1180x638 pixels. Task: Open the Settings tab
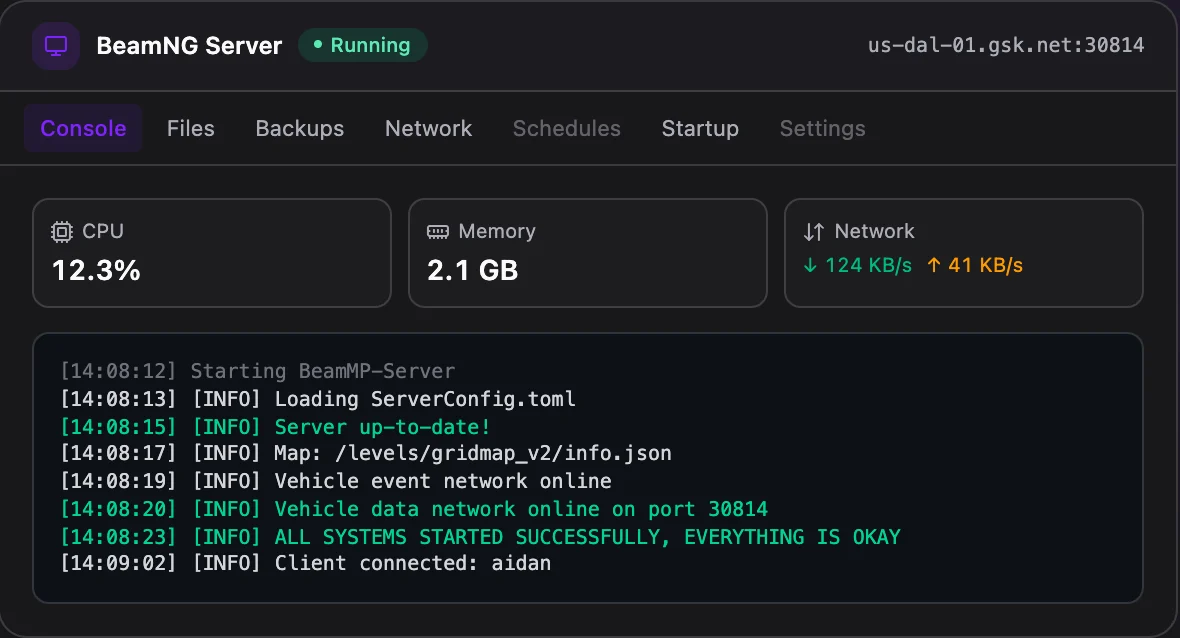823,129
